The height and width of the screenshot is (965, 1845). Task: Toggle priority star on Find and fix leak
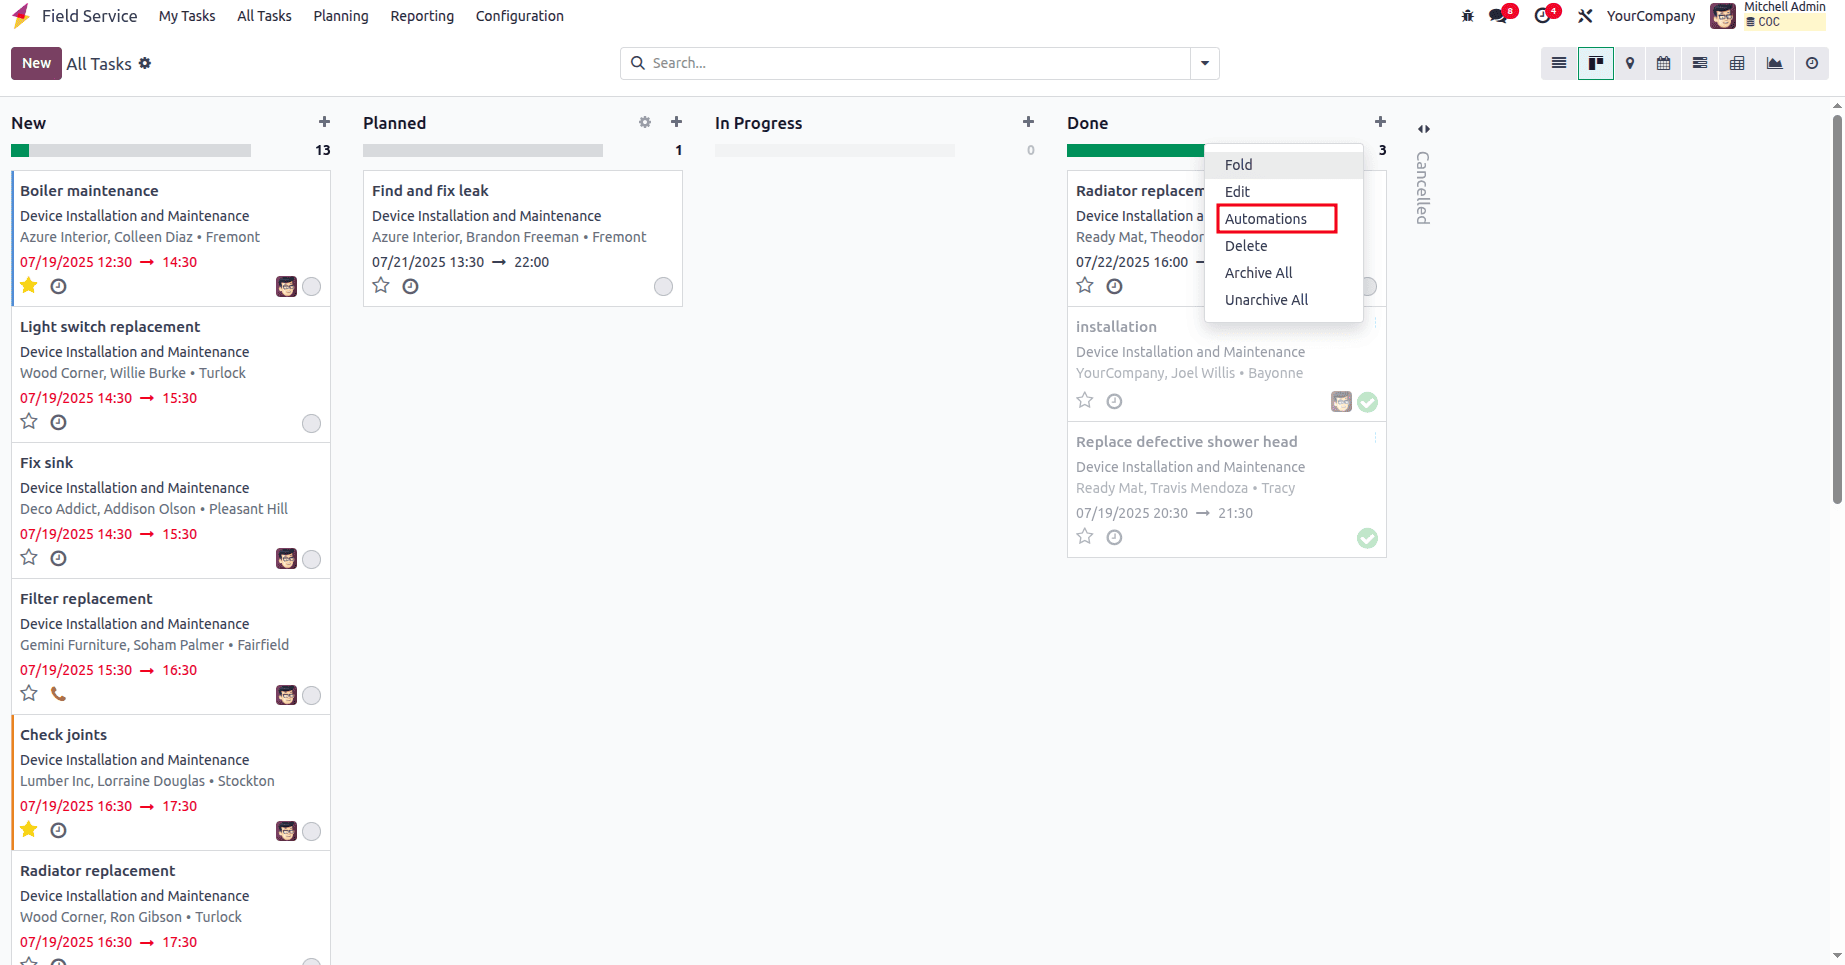pos(381,286)
